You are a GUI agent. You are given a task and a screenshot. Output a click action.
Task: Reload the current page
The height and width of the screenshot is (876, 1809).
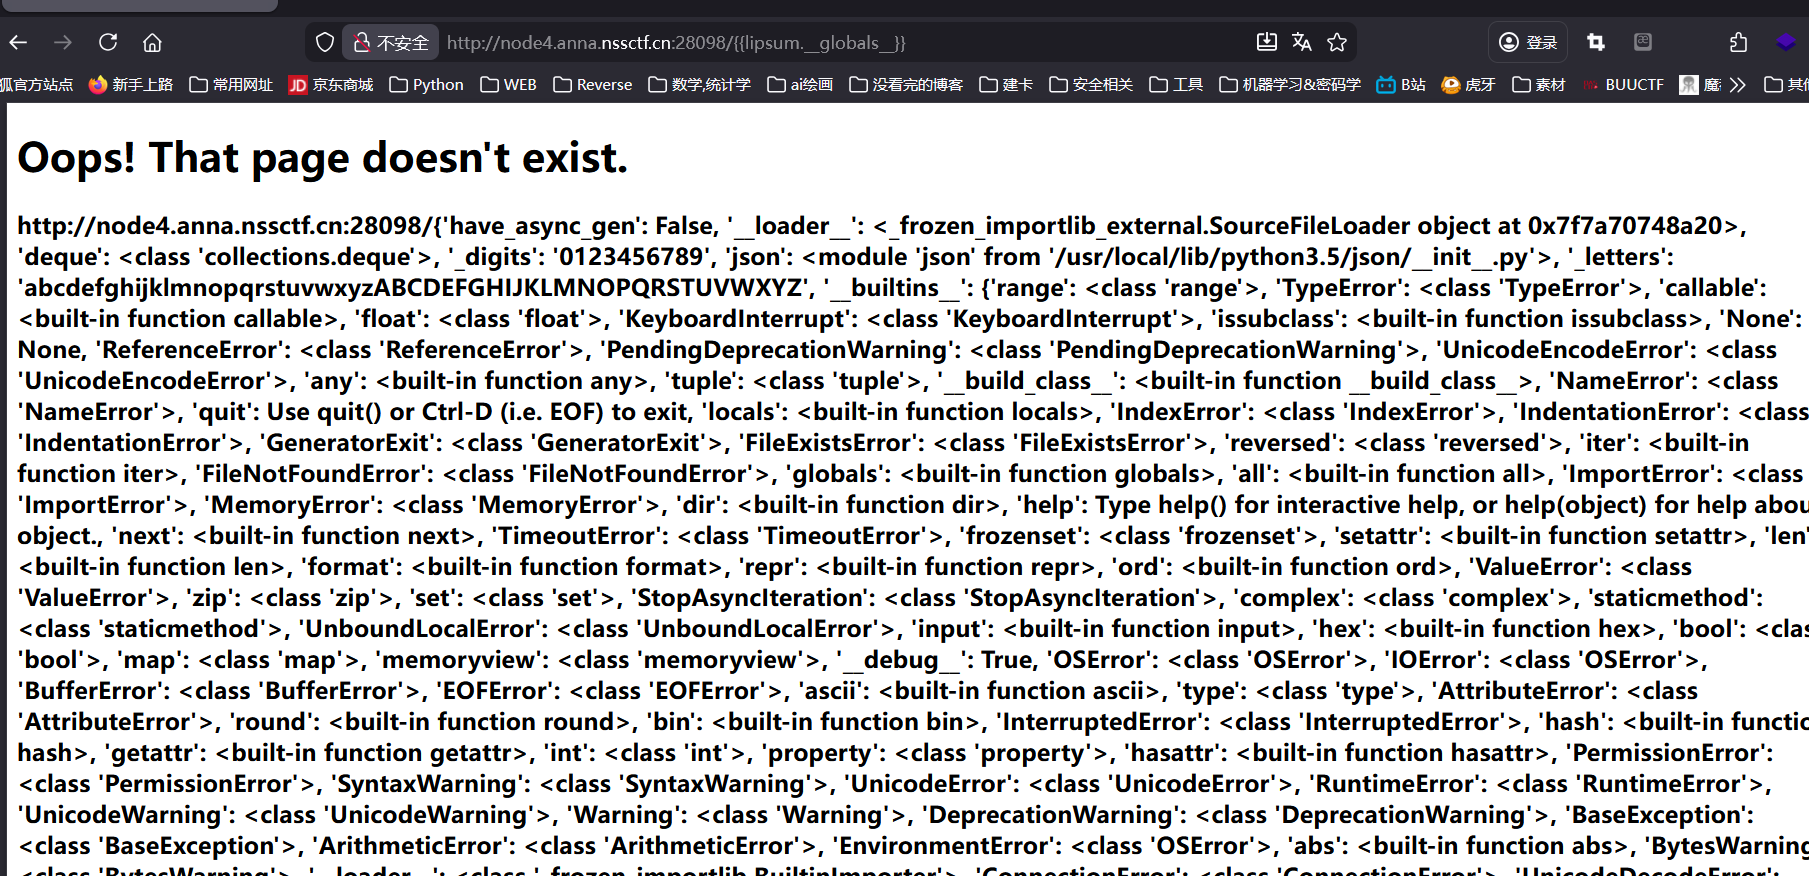[108, 42]
